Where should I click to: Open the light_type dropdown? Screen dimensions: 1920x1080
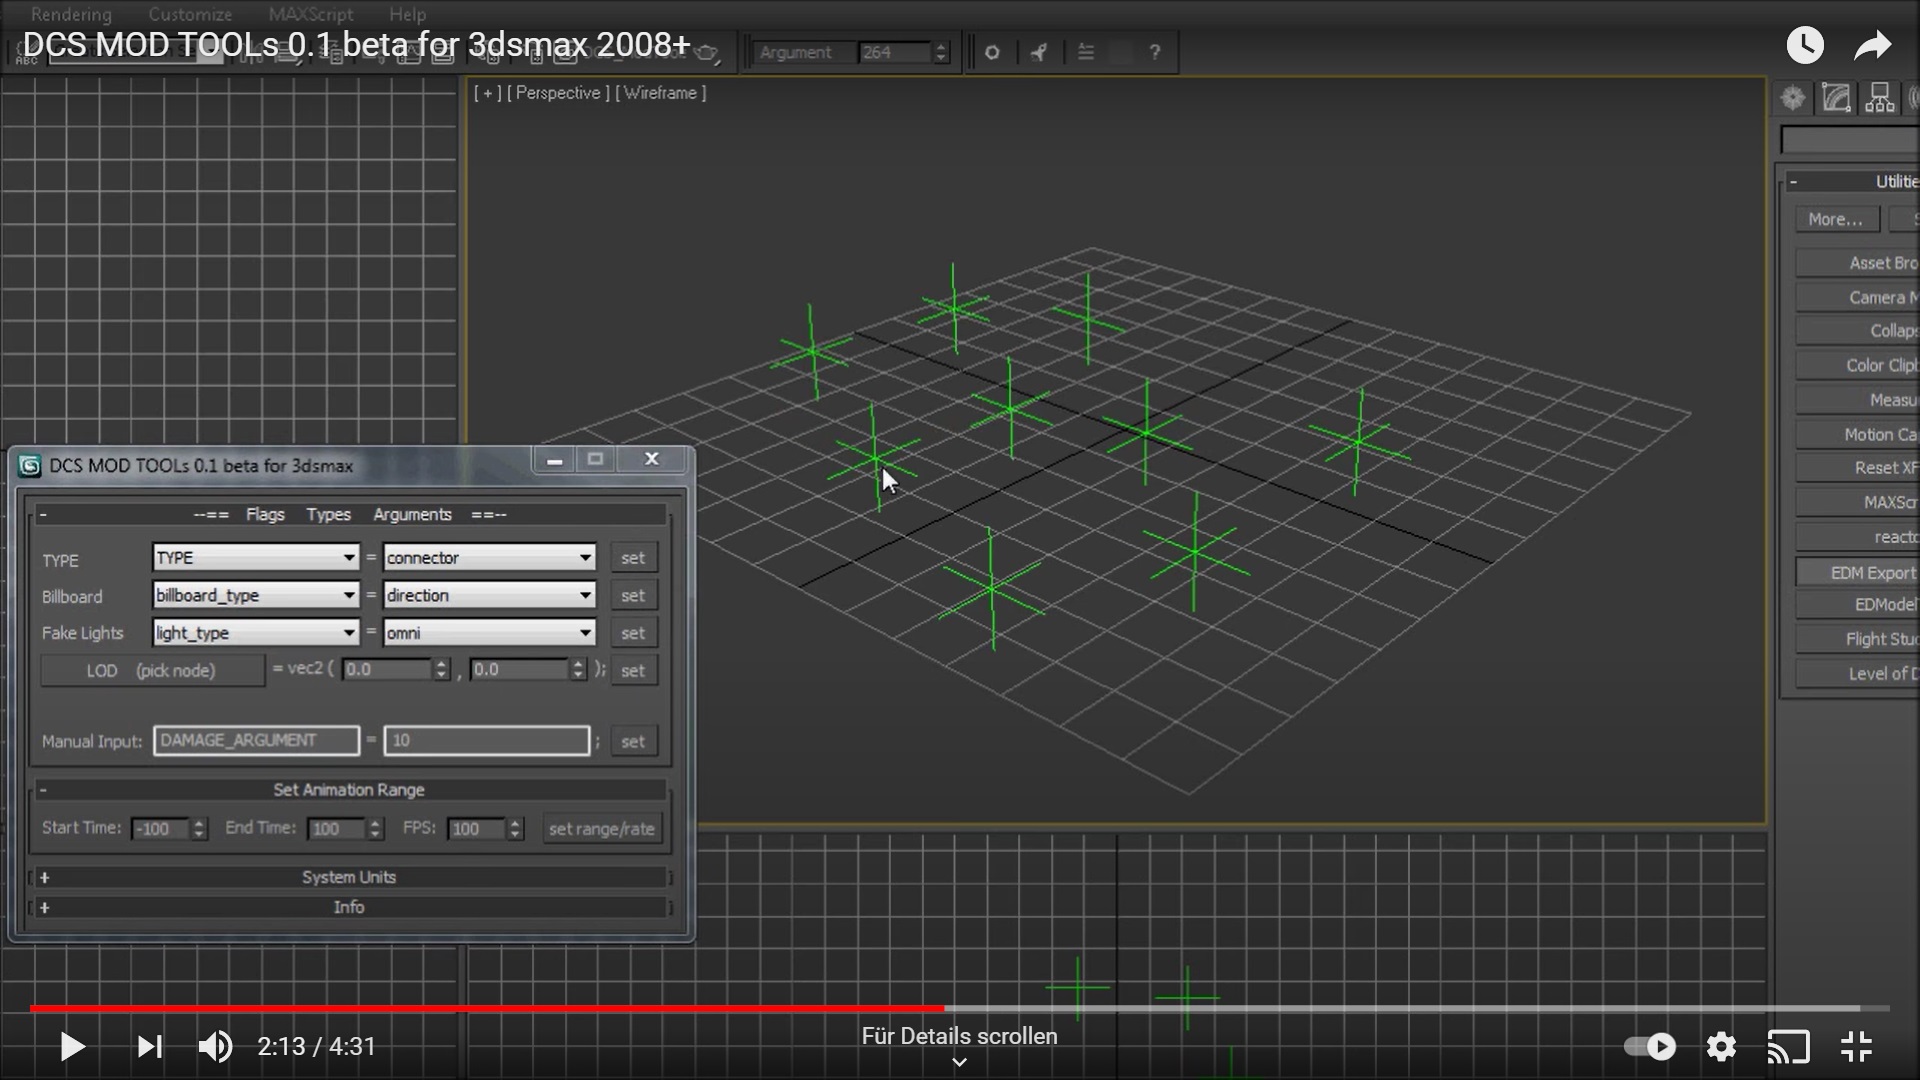click(x=256, y=633)
